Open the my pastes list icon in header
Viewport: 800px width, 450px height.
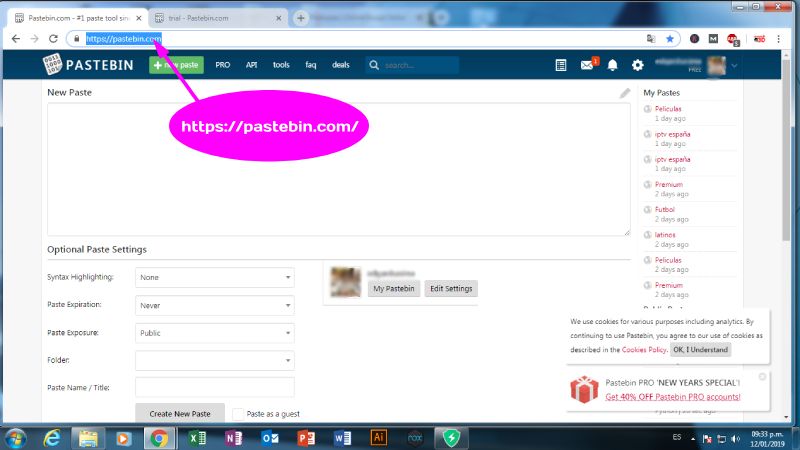561,65
